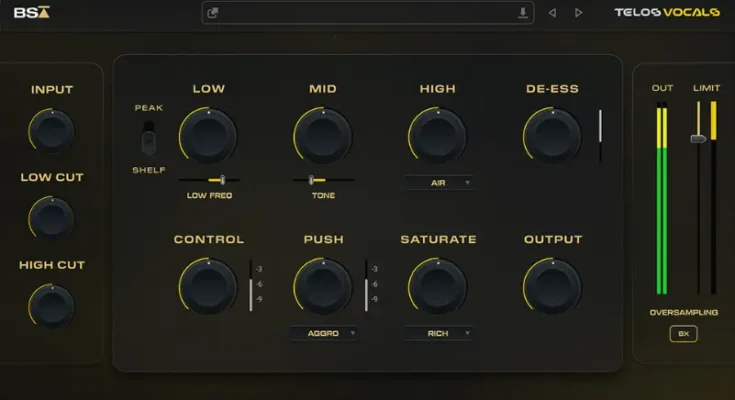Click the HIGH CUT knob
735x400 pixels.
point(52,305)
